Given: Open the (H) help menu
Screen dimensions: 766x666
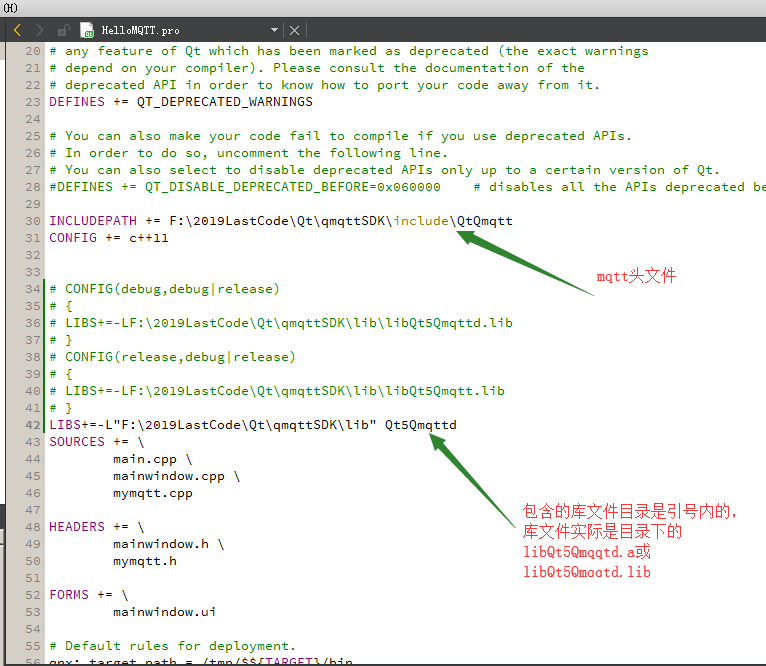Looking at the screenshot, I should 11,7.
